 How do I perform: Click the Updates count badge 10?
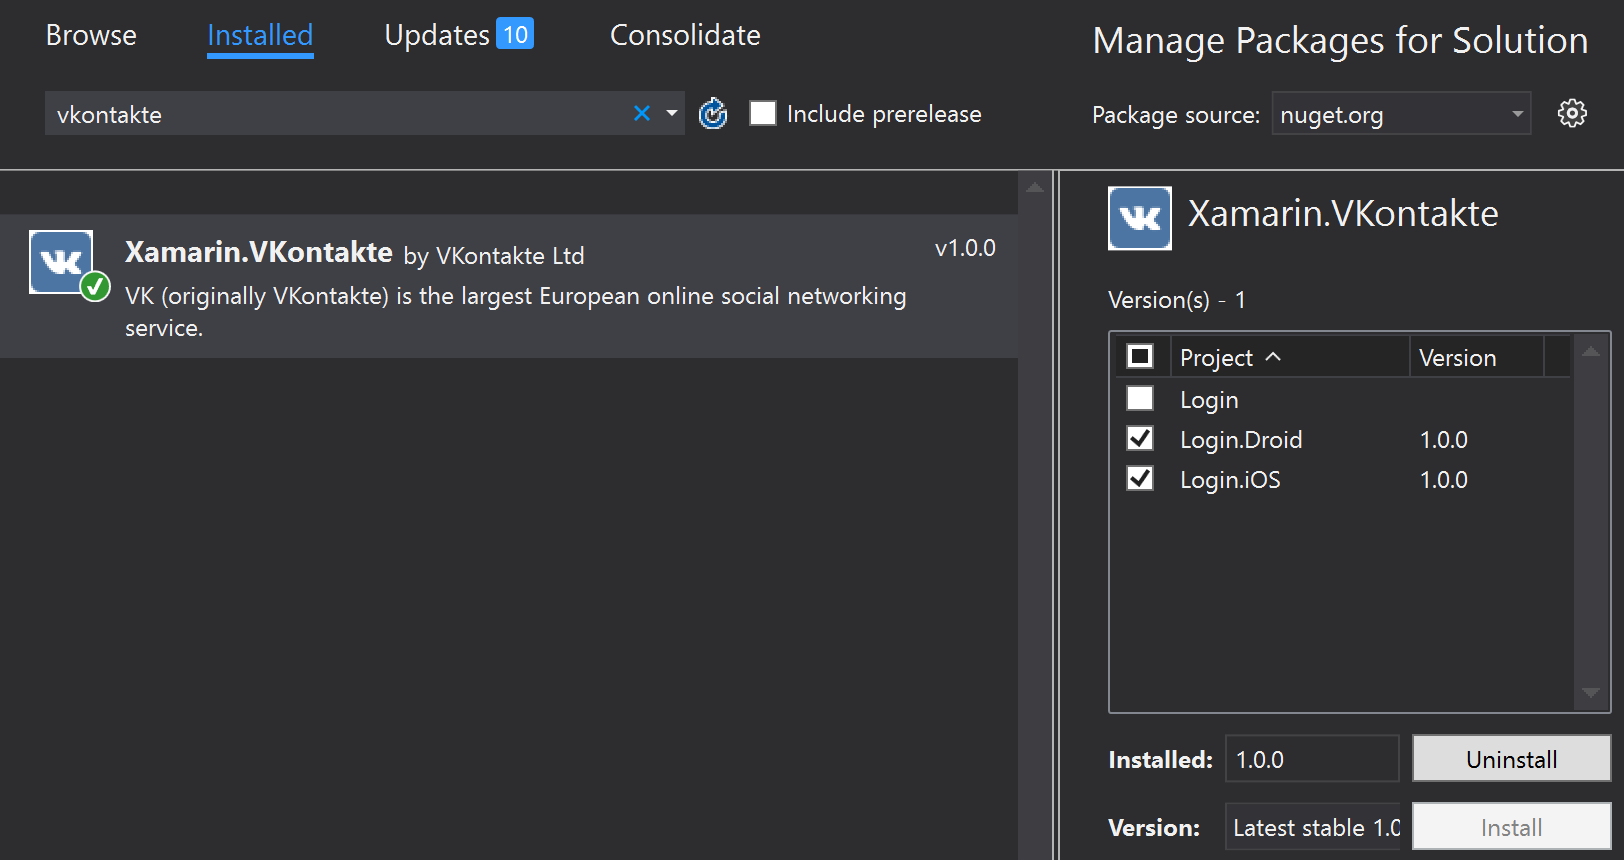pyautogui.click(x=515, y=34)
